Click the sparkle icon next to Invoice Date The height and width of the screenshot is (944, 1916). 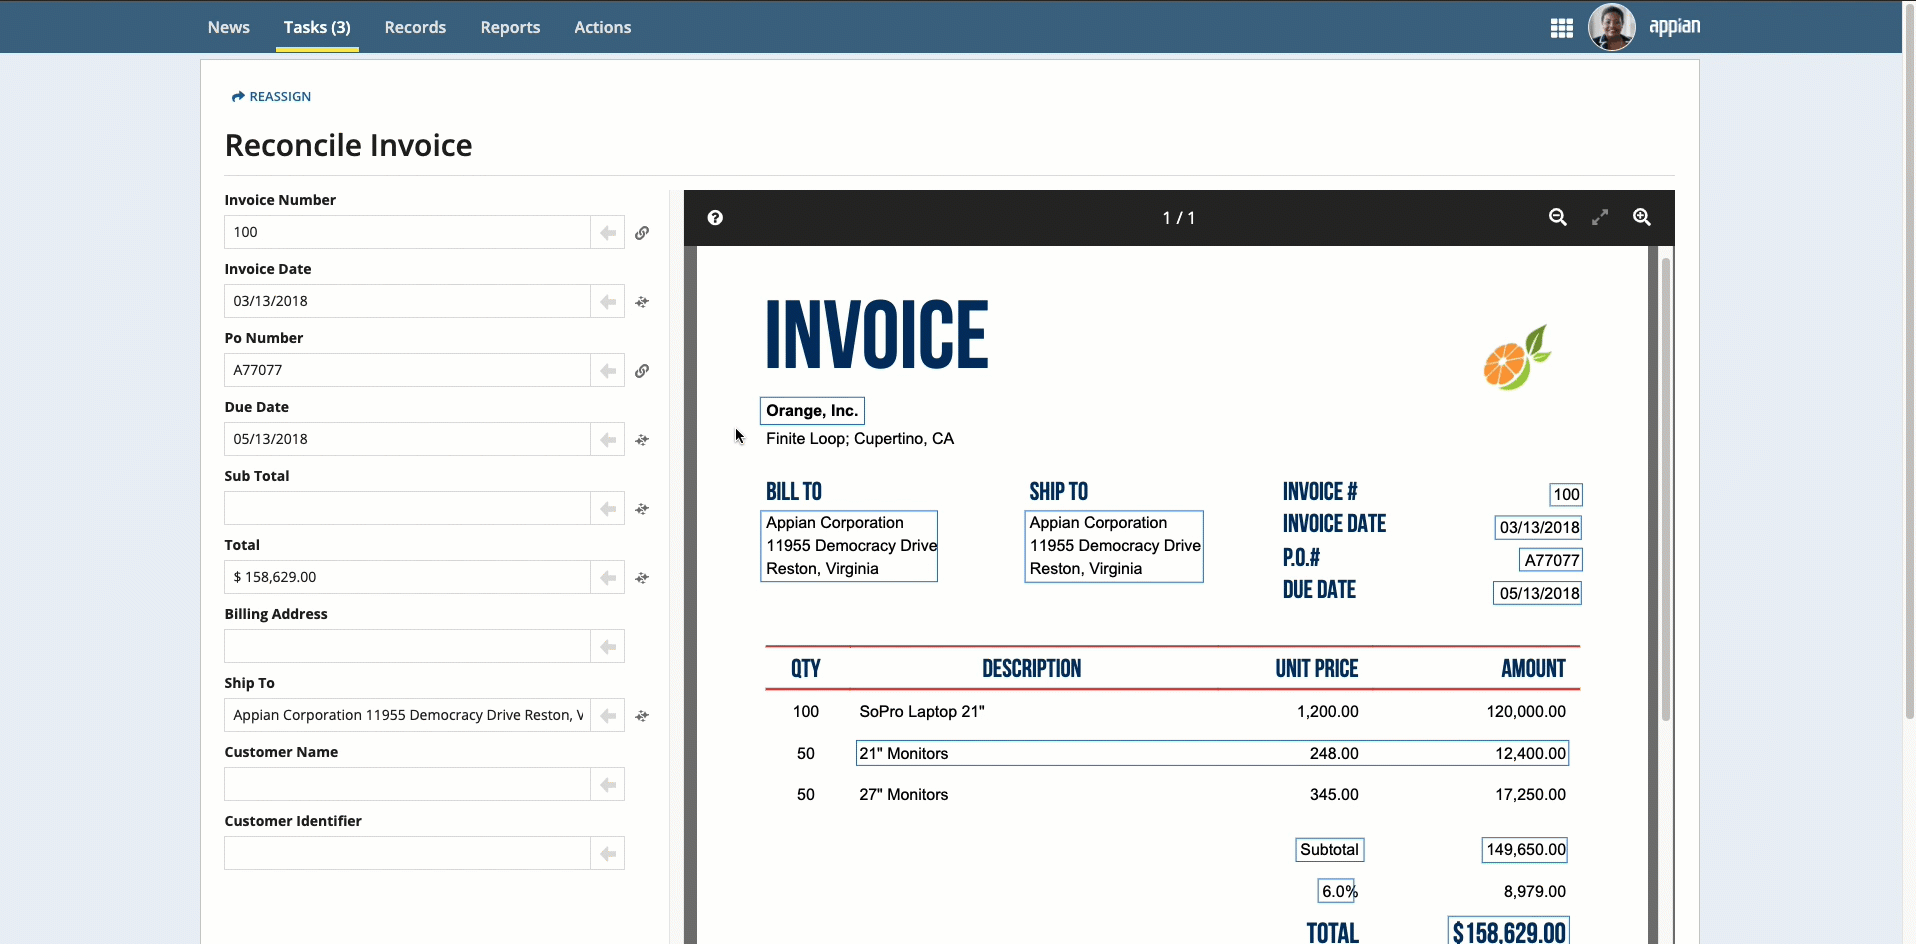coord(642,301)
